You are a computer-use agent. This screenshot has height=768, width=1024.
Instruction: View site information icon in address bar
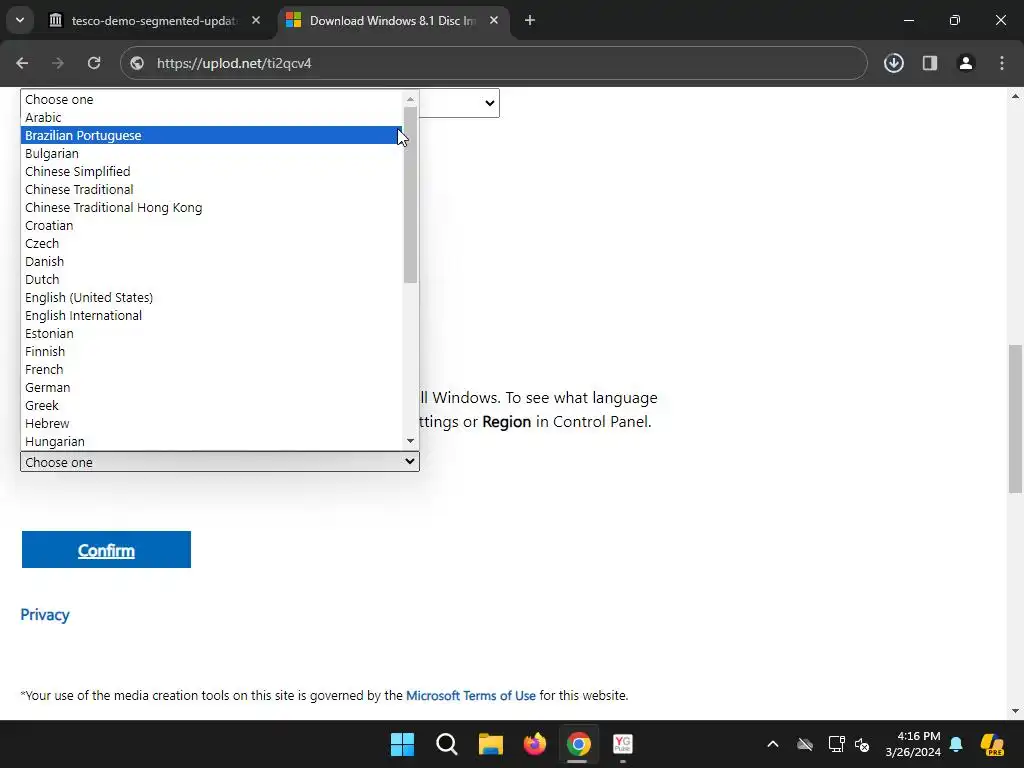pyautogui.click(x=137, y=63)
